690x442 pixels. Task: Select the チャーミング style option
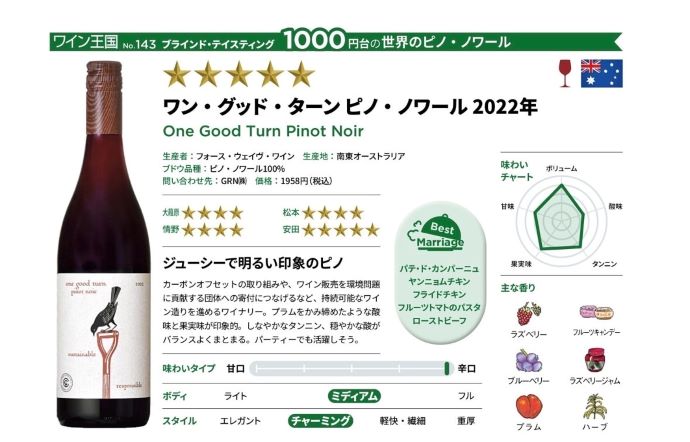coord(320,421)
